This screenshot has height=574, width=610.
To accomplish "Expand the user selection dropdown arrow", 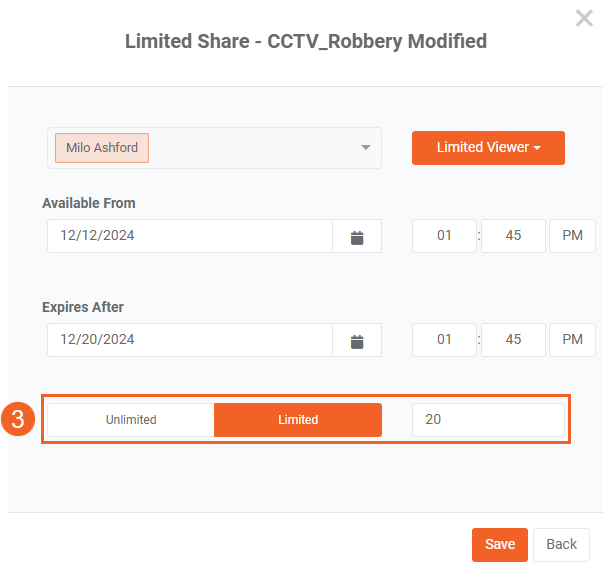I will pos(365,148).
